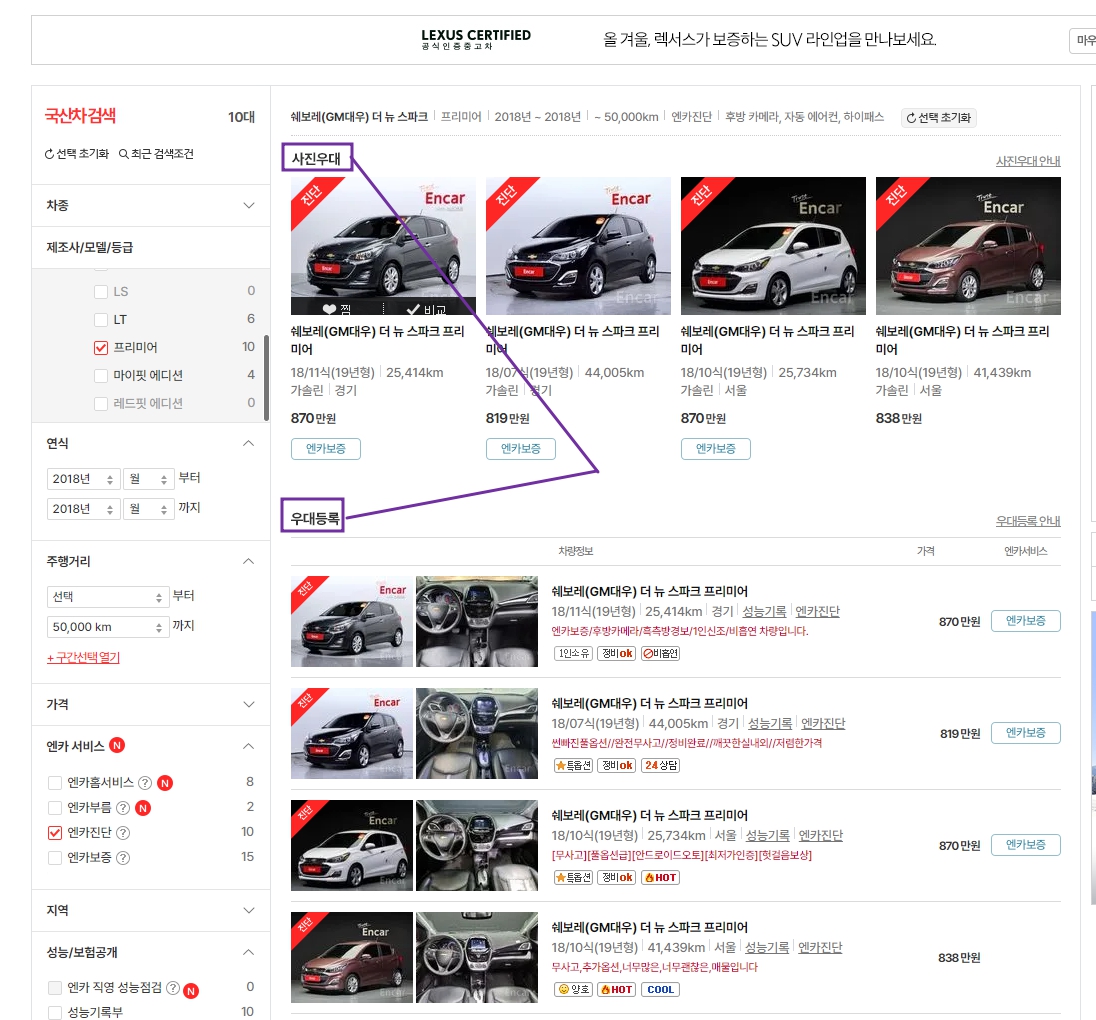Click 성능기록 link in 870만원 경기 listing
The height and width of the screenshot is (1020, 1096).
[x=764, y=612]
